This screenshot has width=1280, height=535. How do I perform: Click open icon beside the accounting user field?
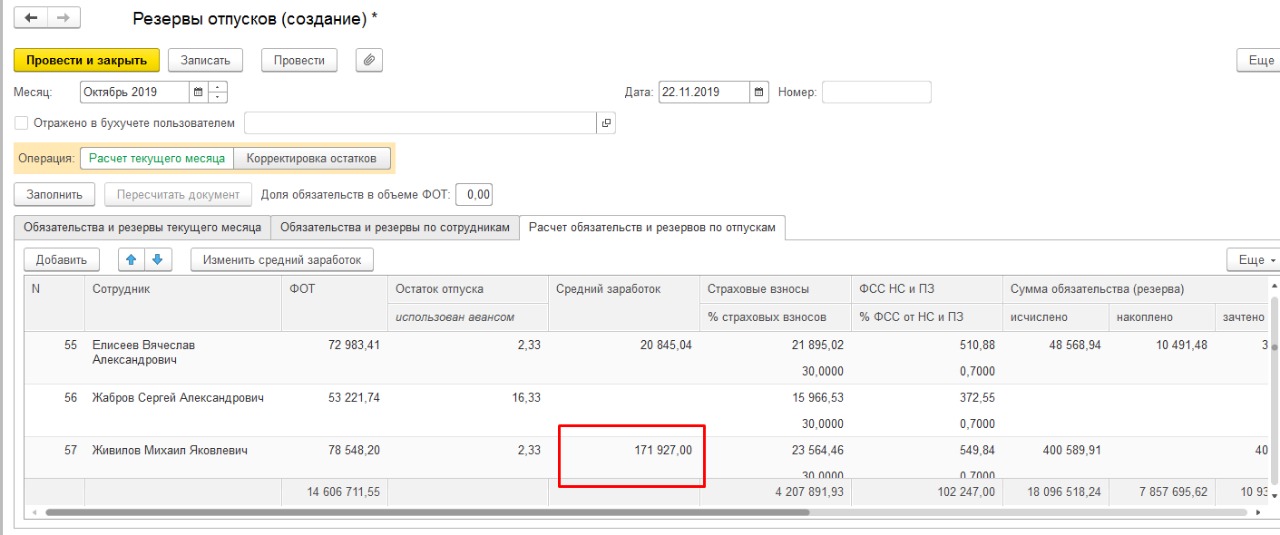tap(605, 123)
